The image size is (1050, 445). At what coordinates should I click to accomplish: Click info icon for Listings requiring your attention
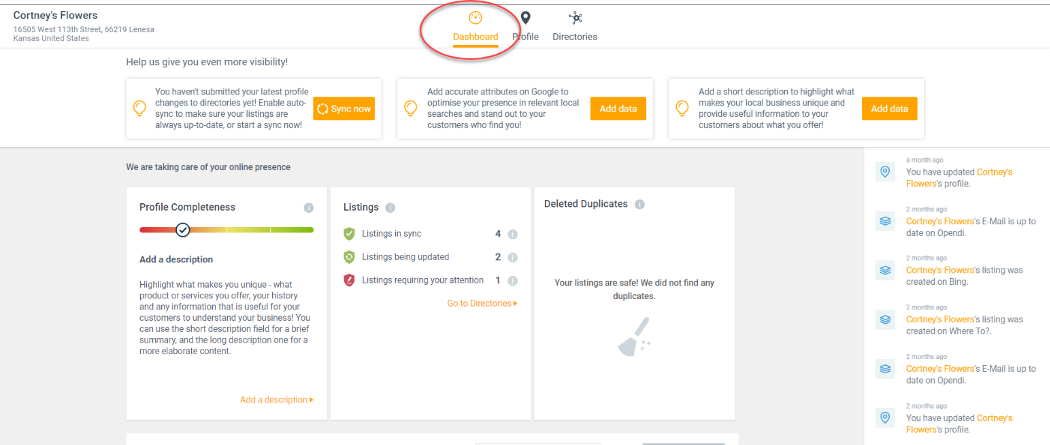(512, 281)
